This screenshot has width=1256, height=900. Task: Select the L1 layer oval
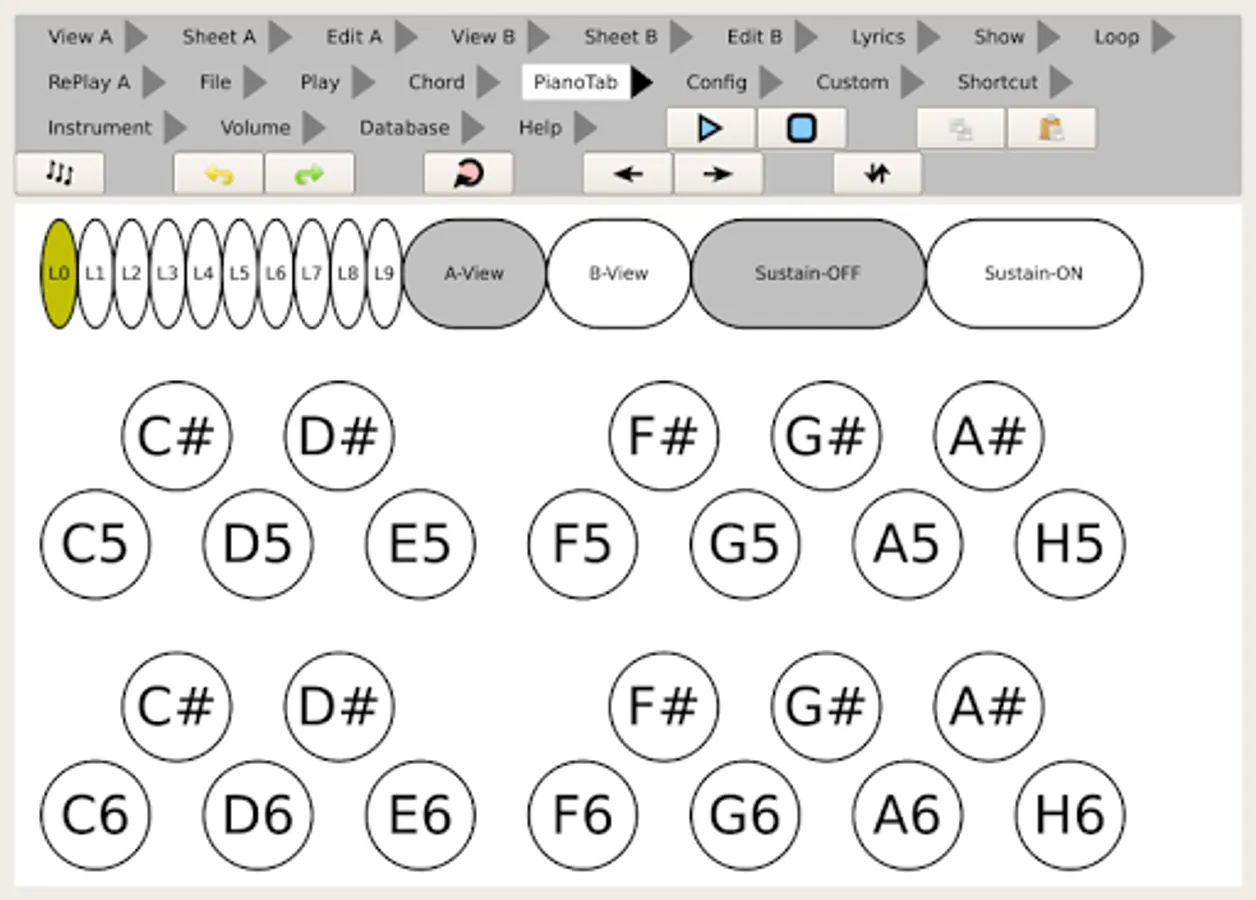click(95, 274)
